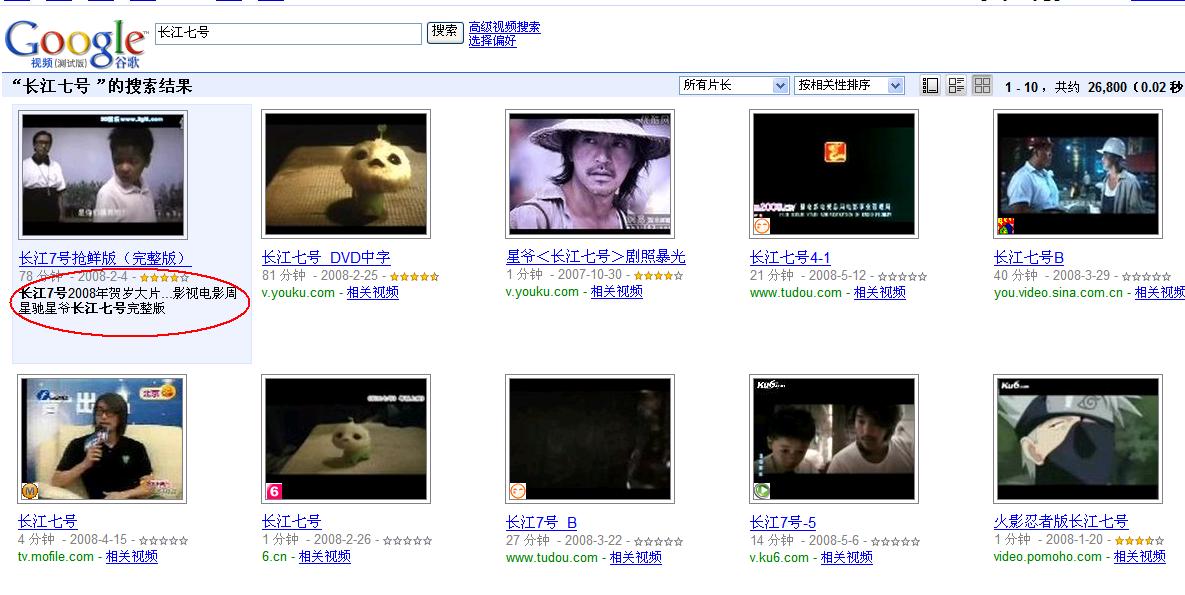Click star rating of 长江七号 DVD中字
The height and width of the screenshot is (595, 1185).
(414, 277)
